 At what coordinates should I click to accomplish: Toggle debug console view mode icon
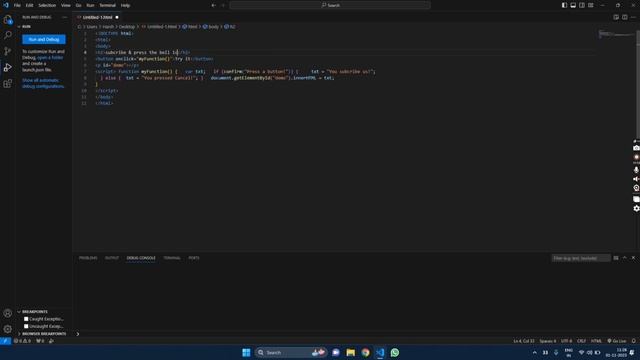pos(616,258)
